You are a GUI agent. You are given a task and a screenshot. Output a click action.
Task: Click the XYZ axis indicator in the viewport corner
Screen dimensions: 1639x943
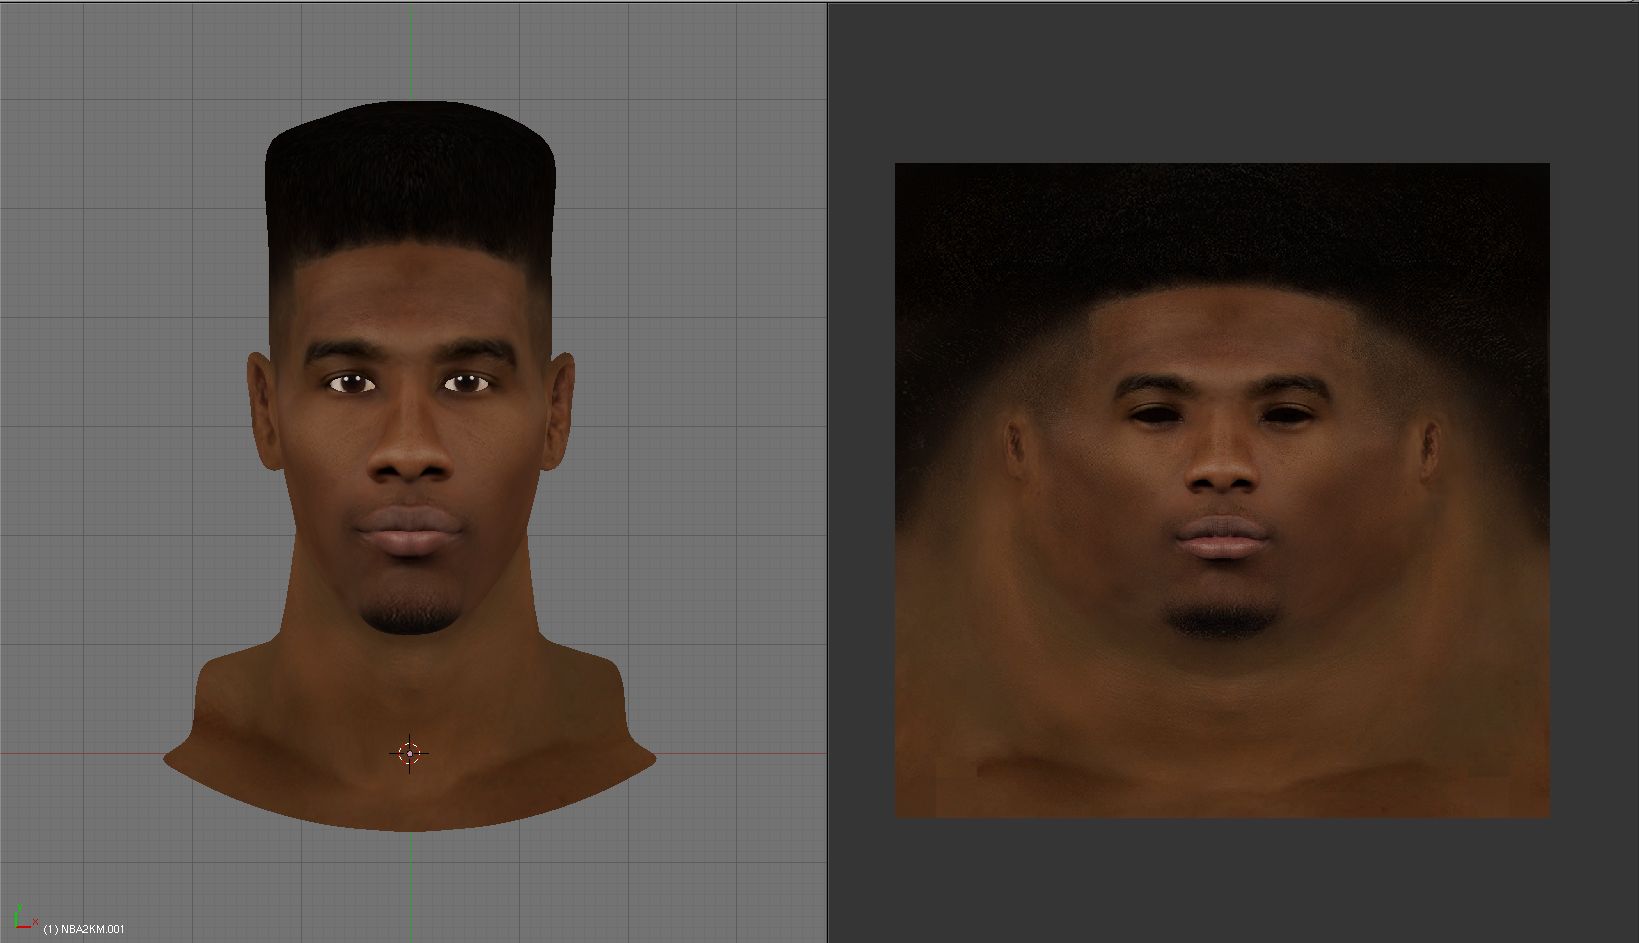[x=22, y=917]
